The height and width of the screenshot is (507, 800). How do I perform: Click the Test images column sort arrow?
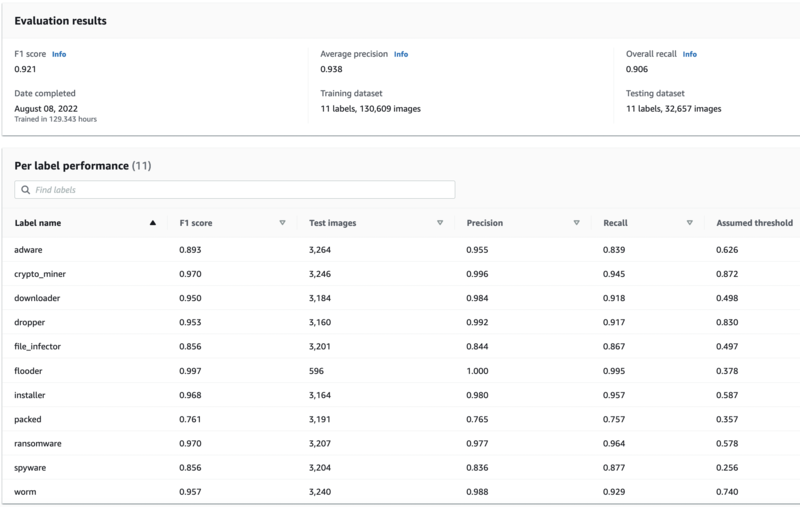(x=440, y=223)
